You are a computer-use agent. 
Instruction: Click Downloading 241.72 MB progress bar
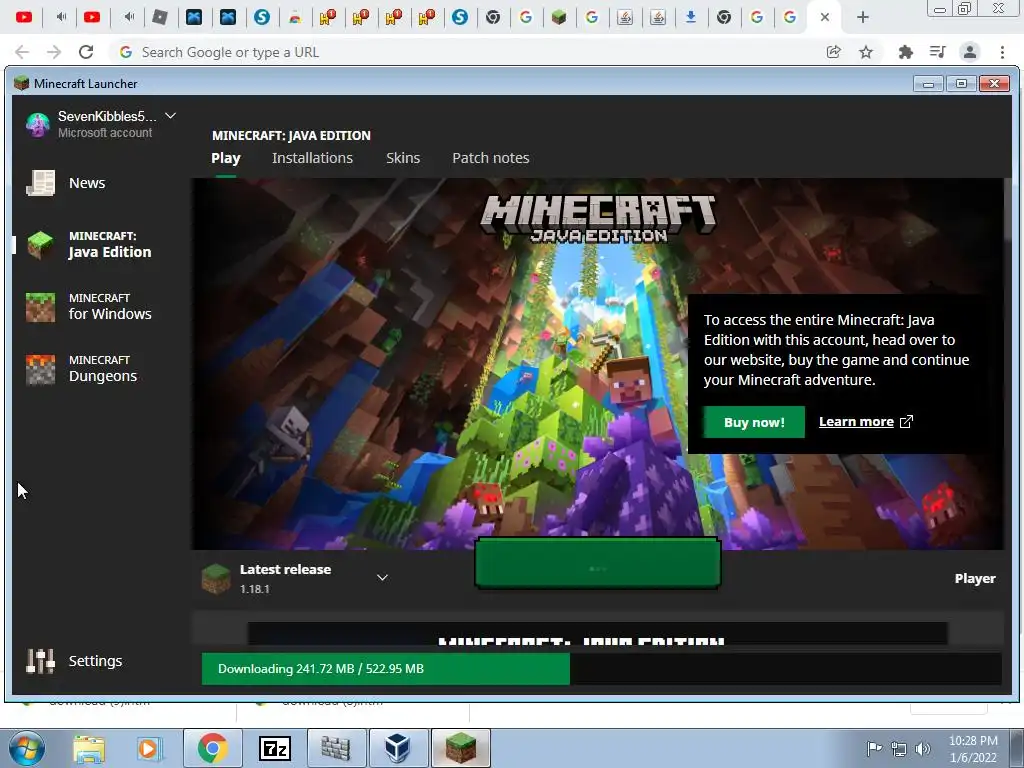601,669
